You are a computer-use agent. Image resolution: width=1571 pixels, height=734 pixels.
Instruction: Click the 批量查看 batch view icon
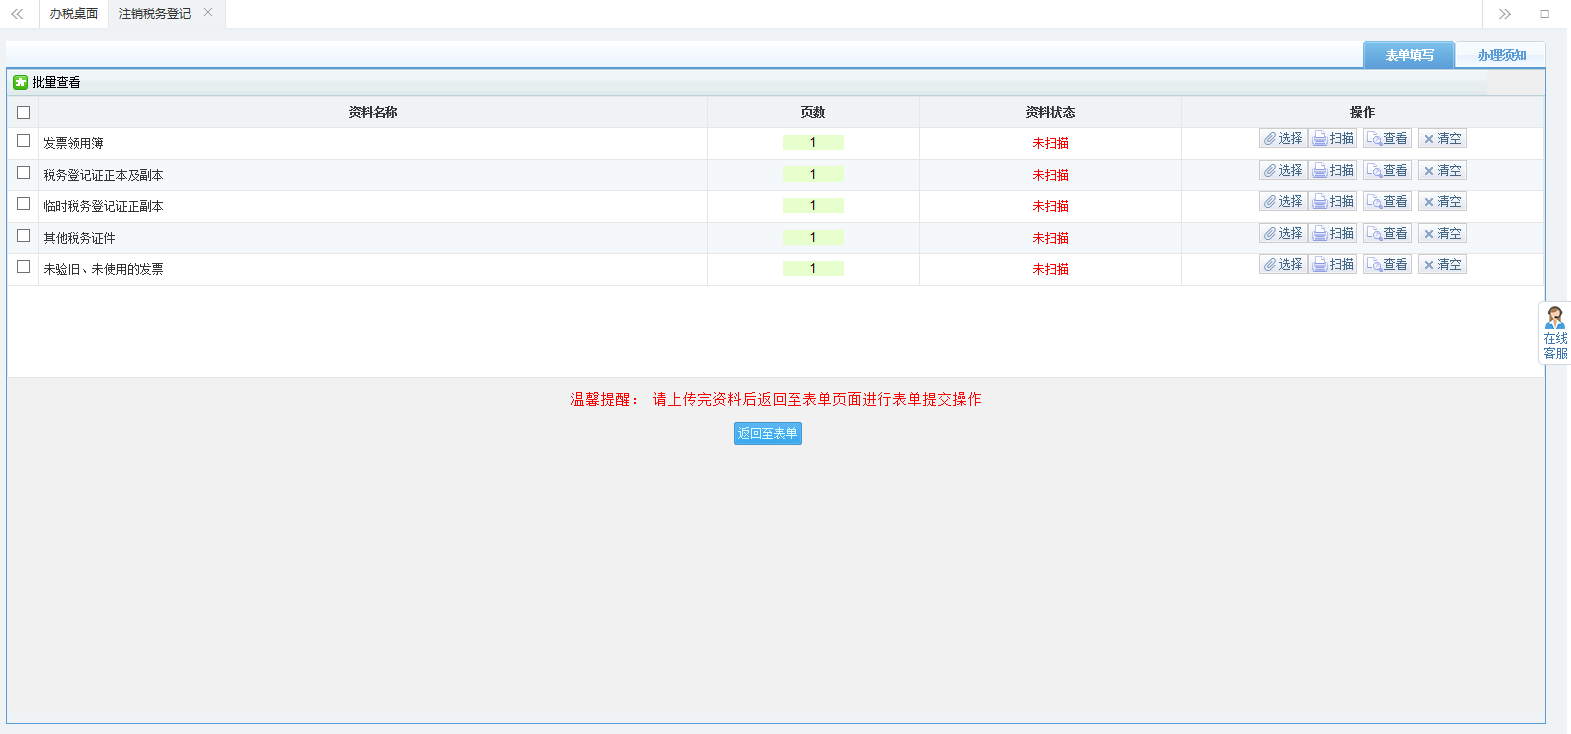[20, 83]
